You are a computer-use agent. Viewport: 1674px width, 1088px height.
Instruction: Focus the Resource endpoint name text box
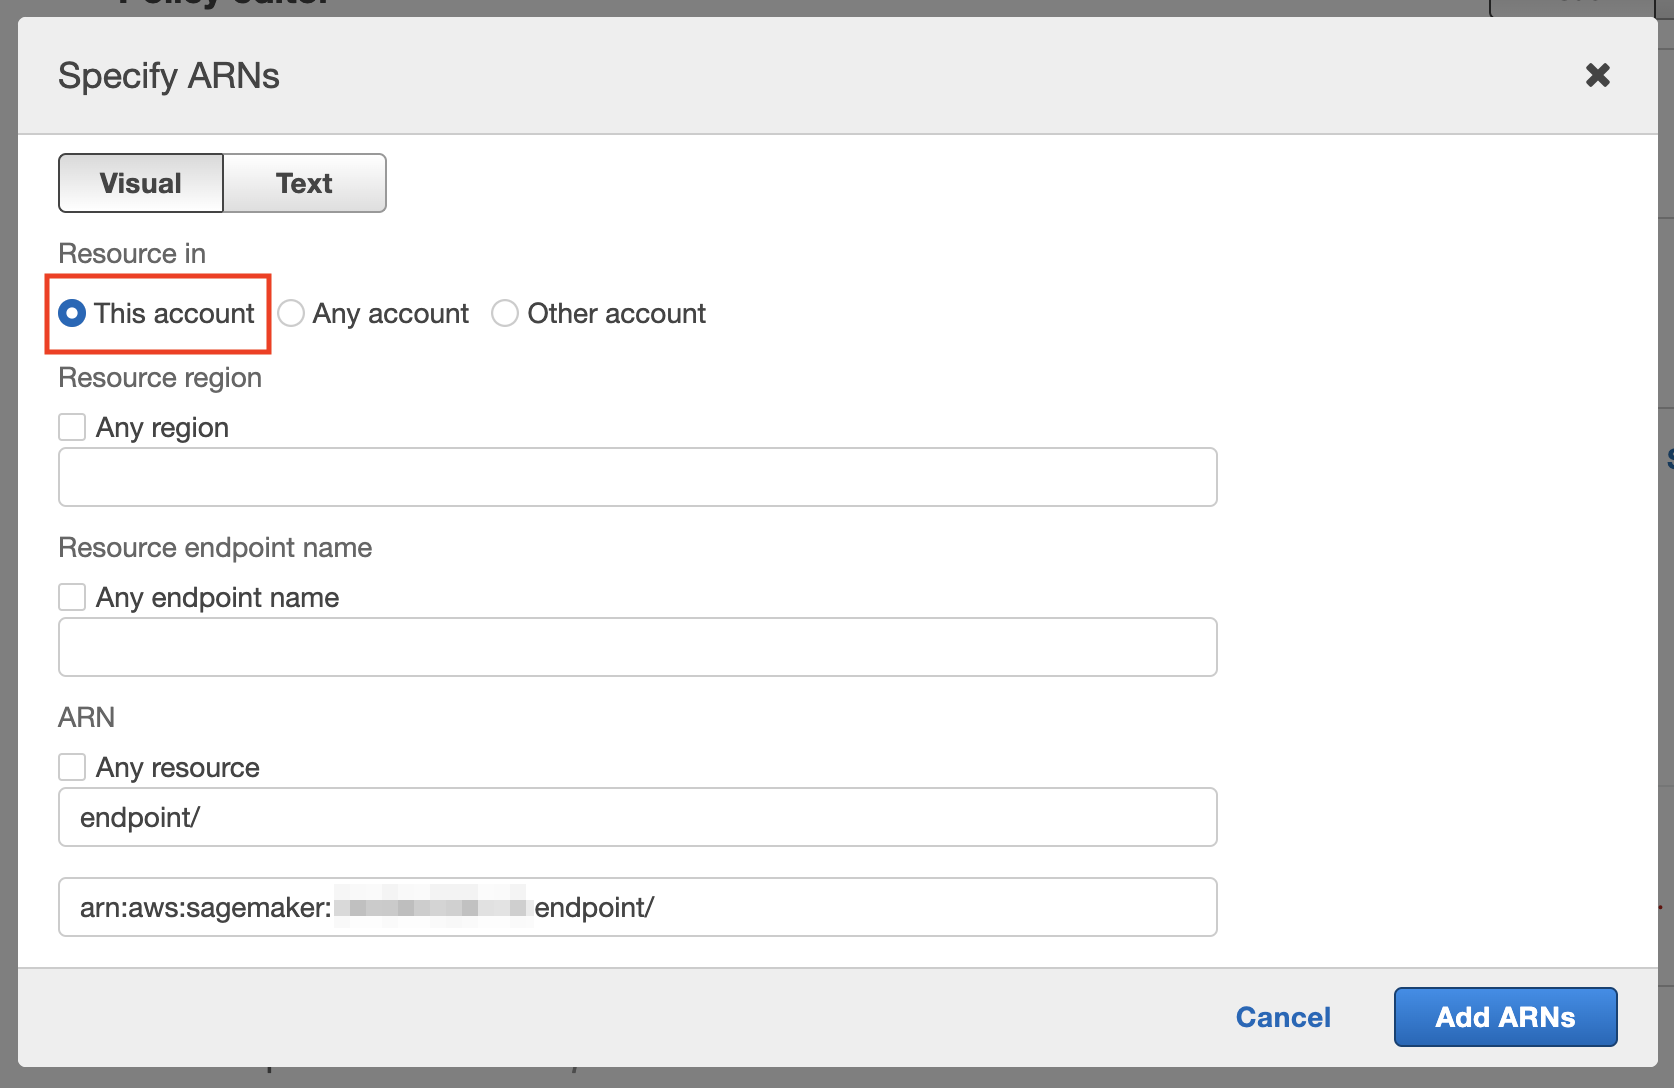click(x=637, y=647)
